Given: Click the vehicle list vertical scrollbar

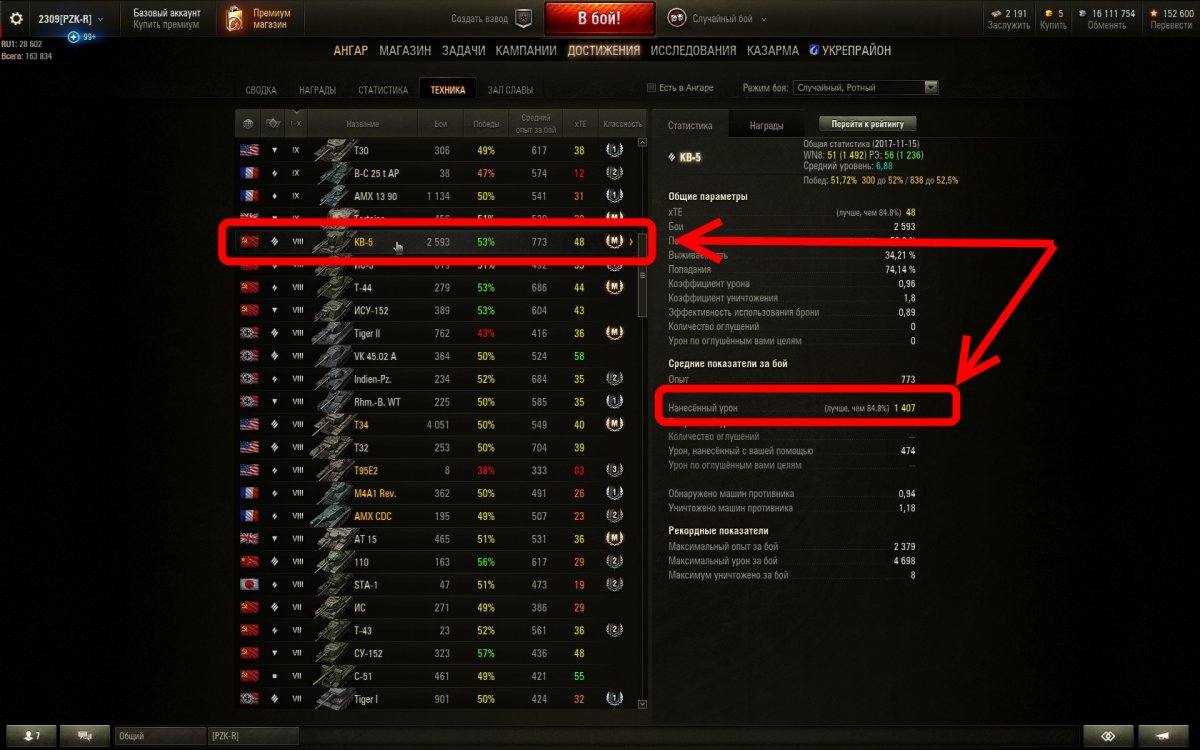Looking at the screenshot, I should pyautogui.click(x=643, y=424).
